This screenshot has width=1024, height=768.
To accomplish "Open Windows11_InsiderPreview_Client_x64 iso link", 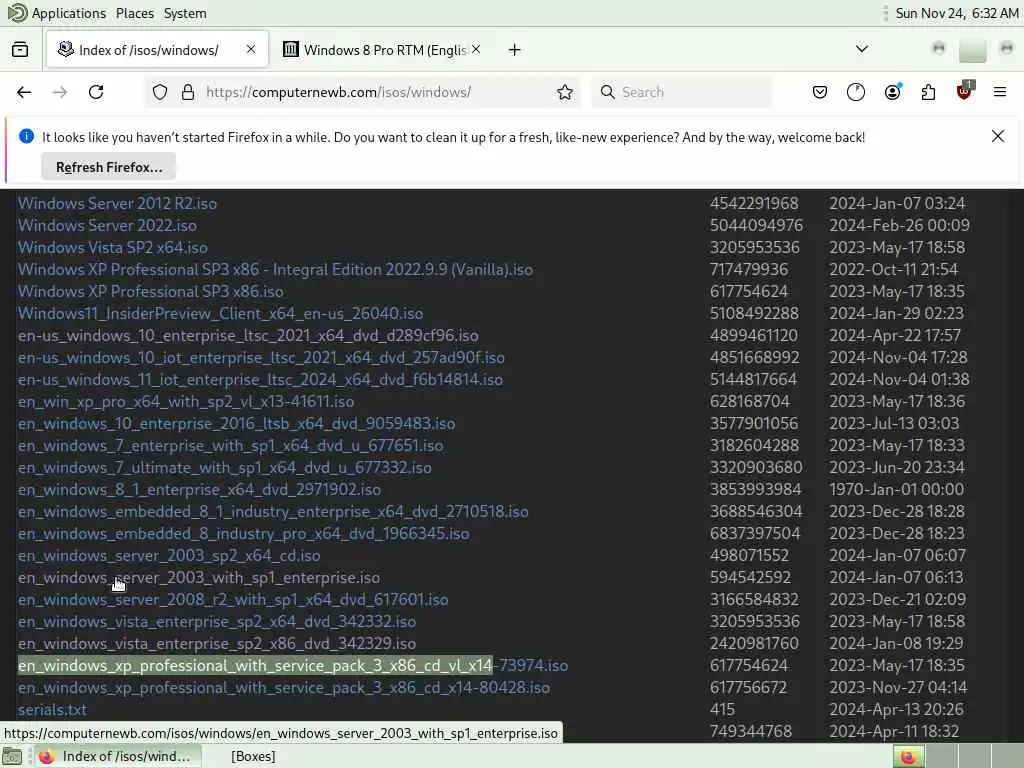I will [220, 313].
